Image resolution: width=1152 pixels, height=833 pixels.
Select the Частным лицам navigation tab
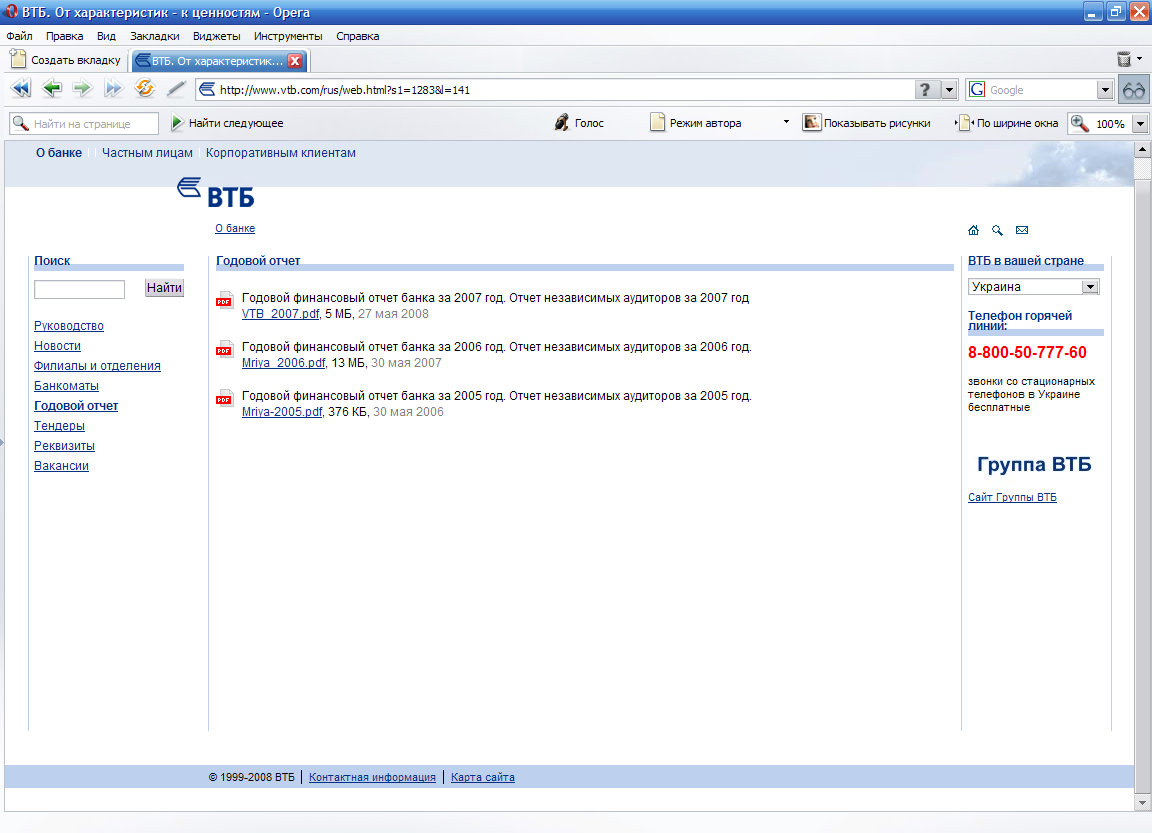point(147,153)
